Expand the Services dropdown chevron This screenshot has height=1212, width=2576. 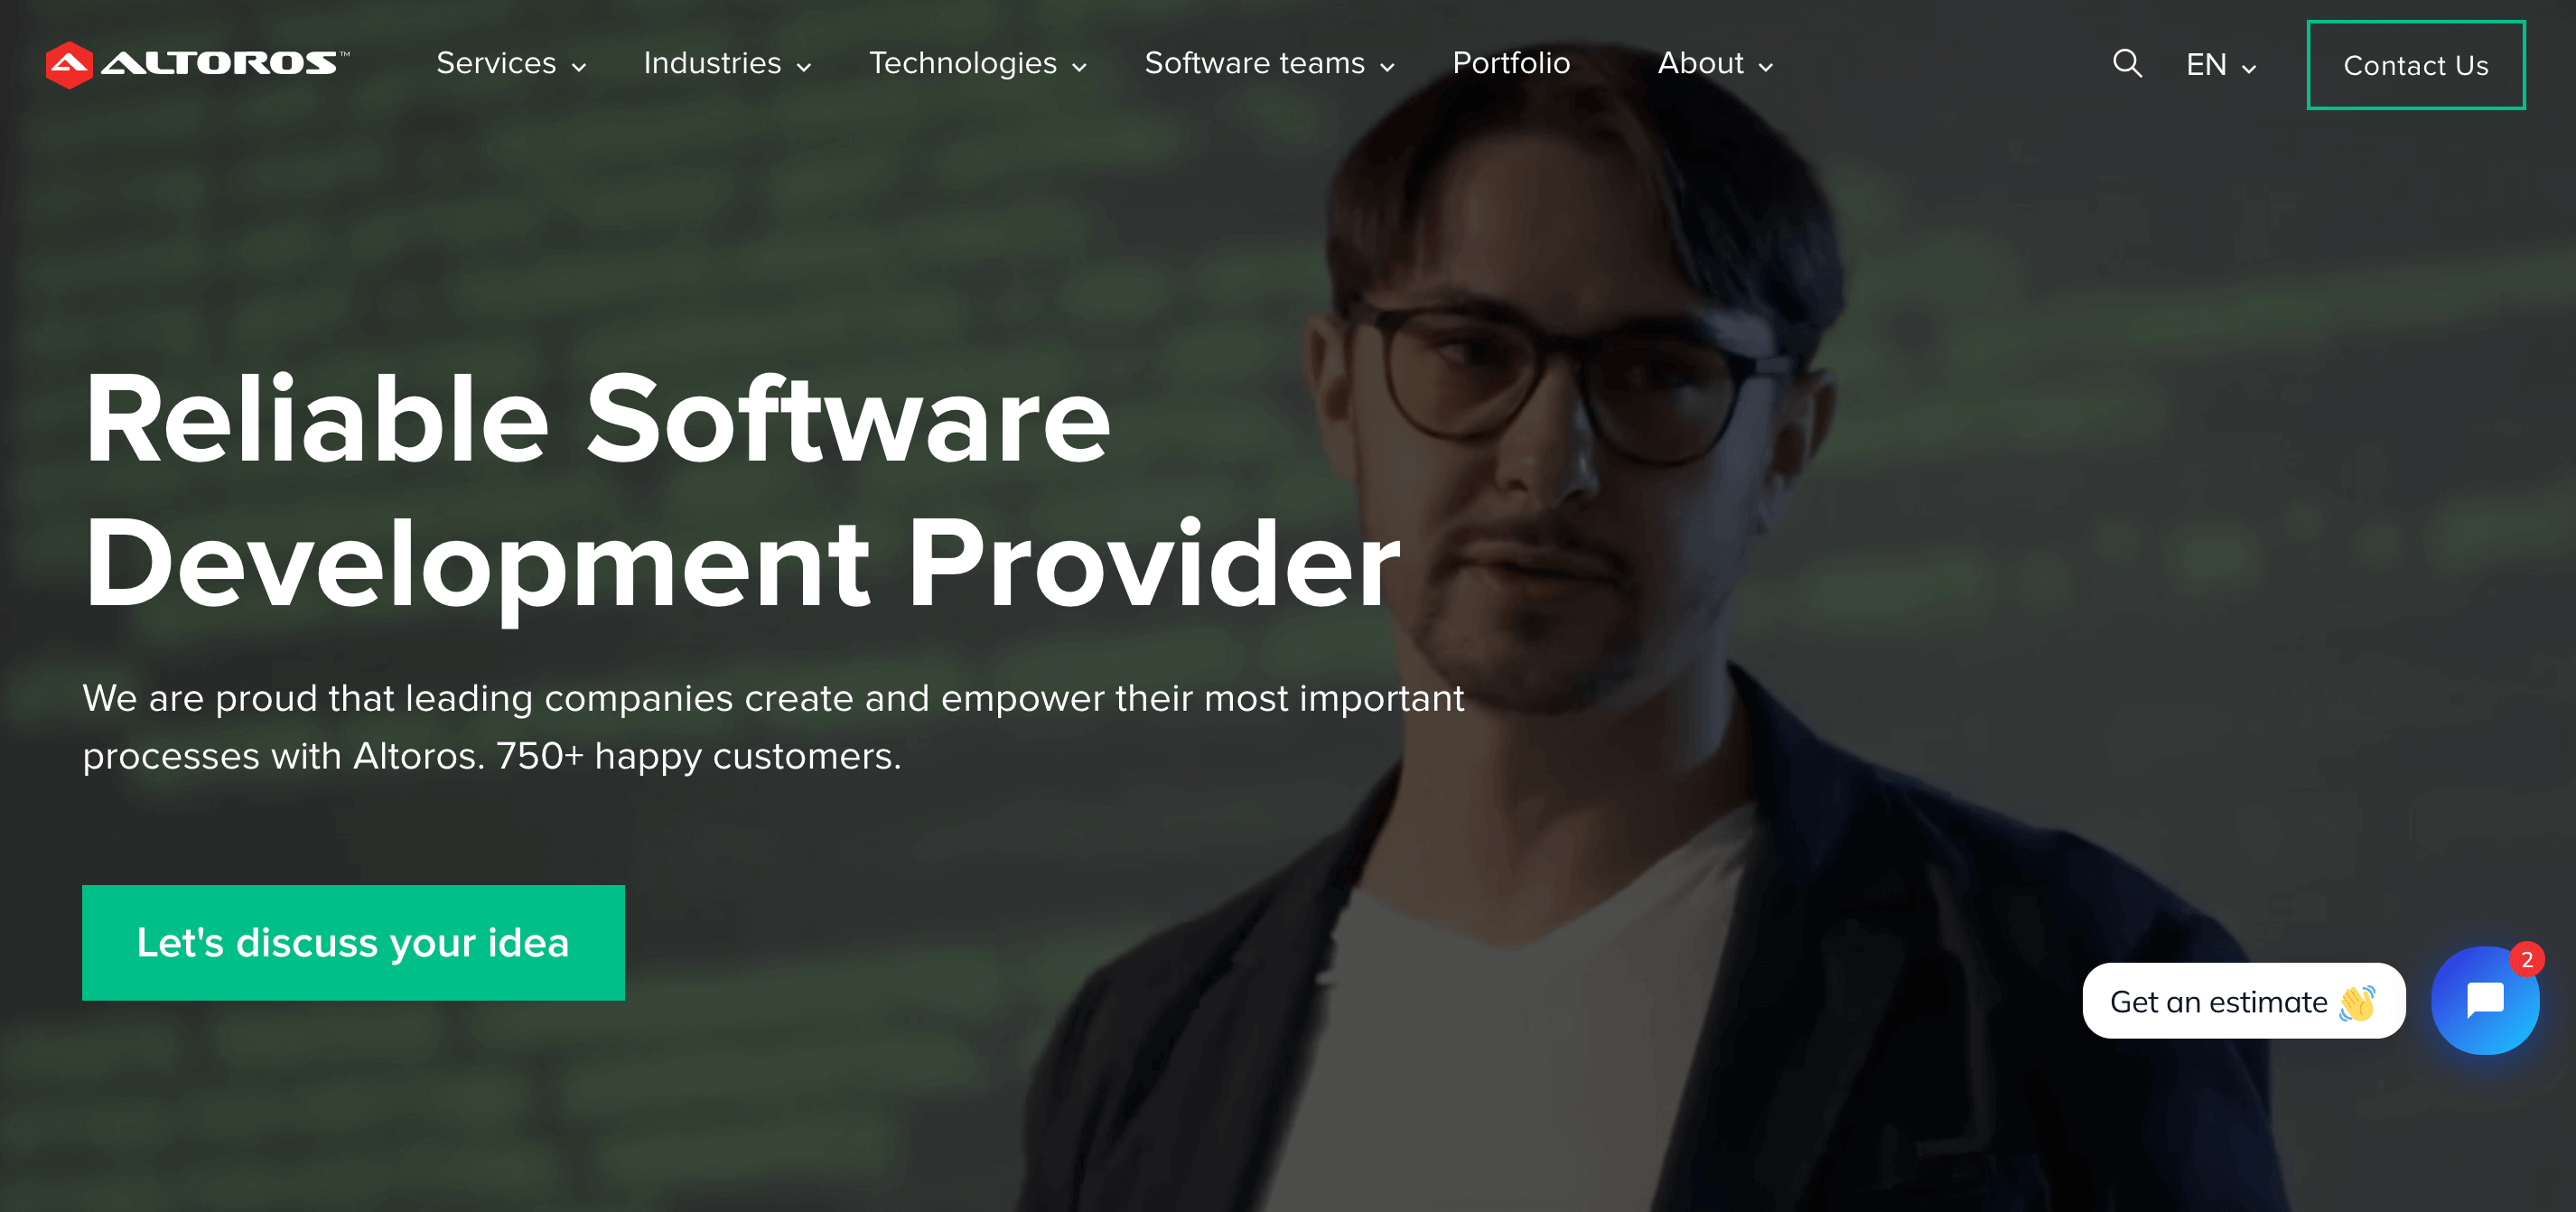[579, 67]
